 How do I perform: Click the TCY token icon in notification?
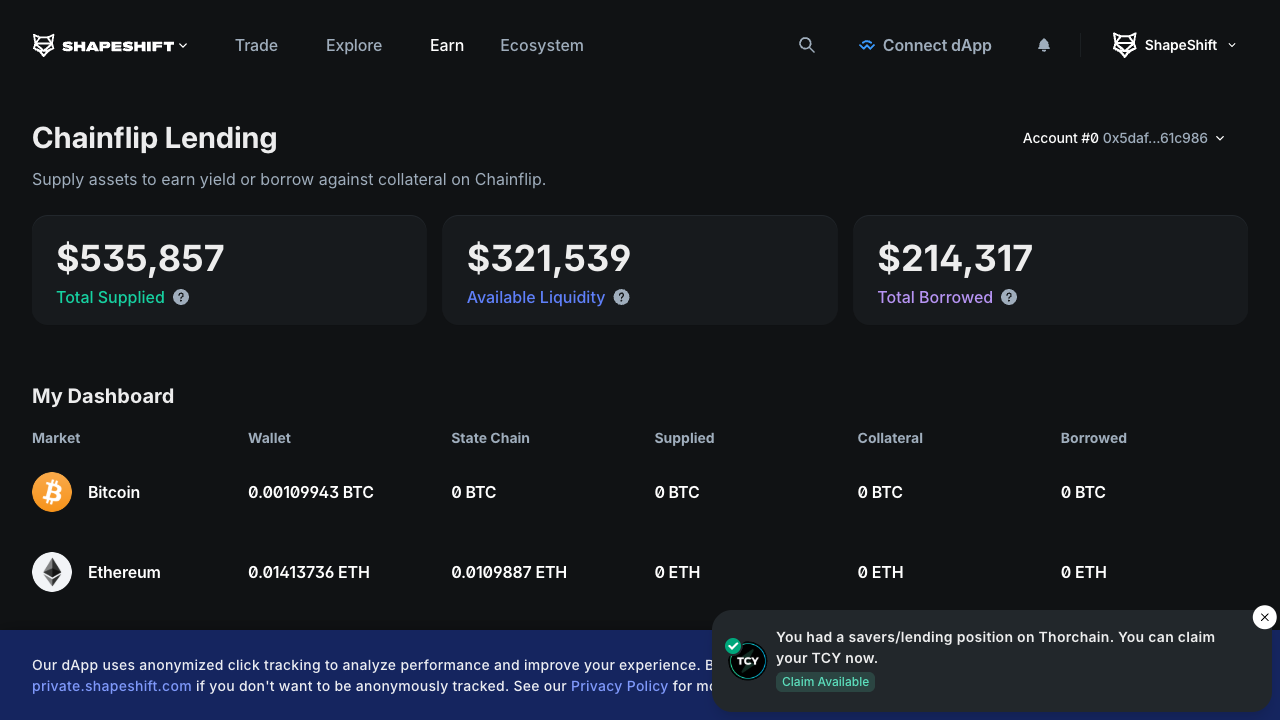pos(747,661)
